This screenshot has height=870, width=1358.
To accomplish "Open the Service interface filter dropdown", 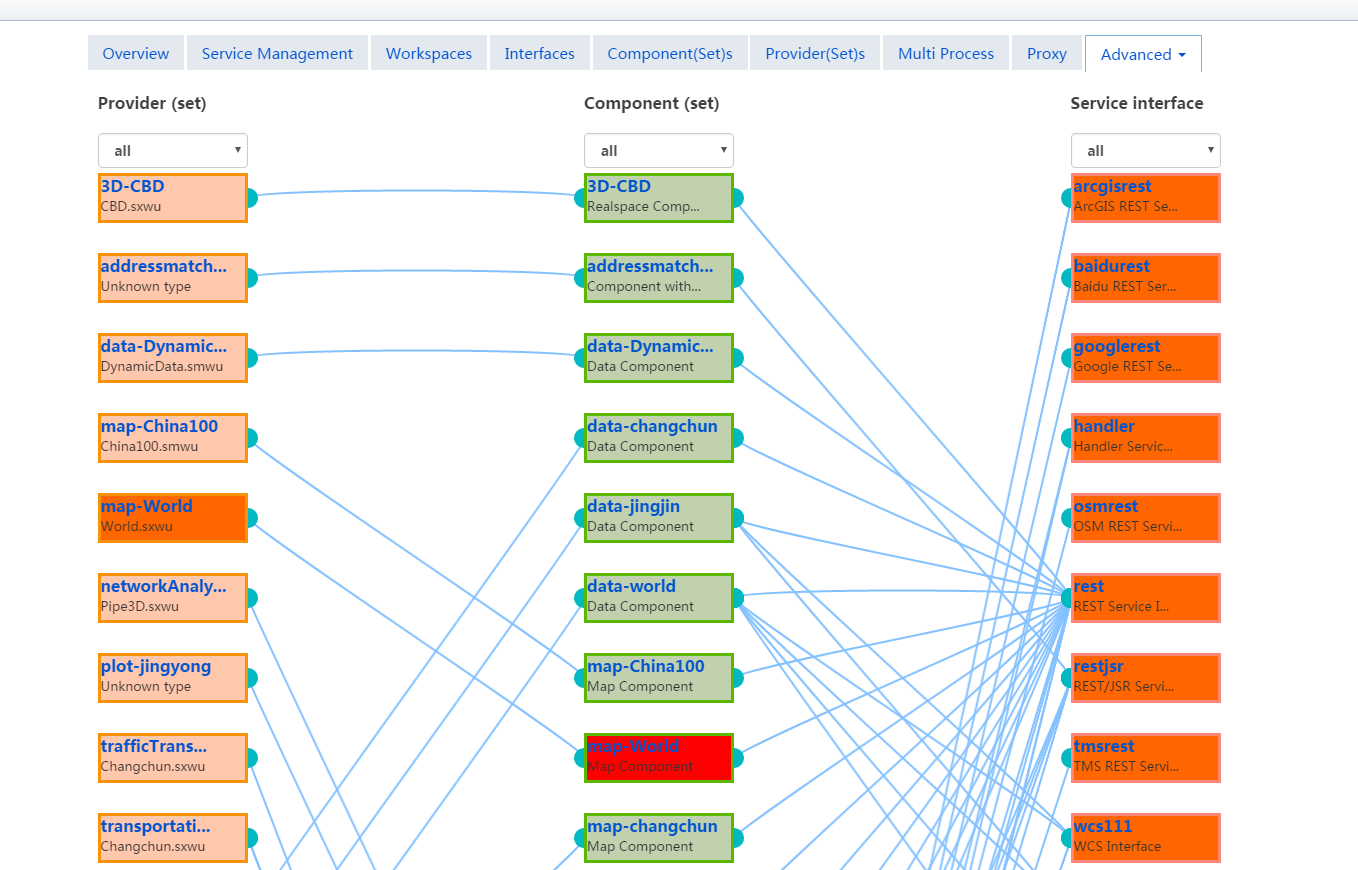I will (1145, 151).
